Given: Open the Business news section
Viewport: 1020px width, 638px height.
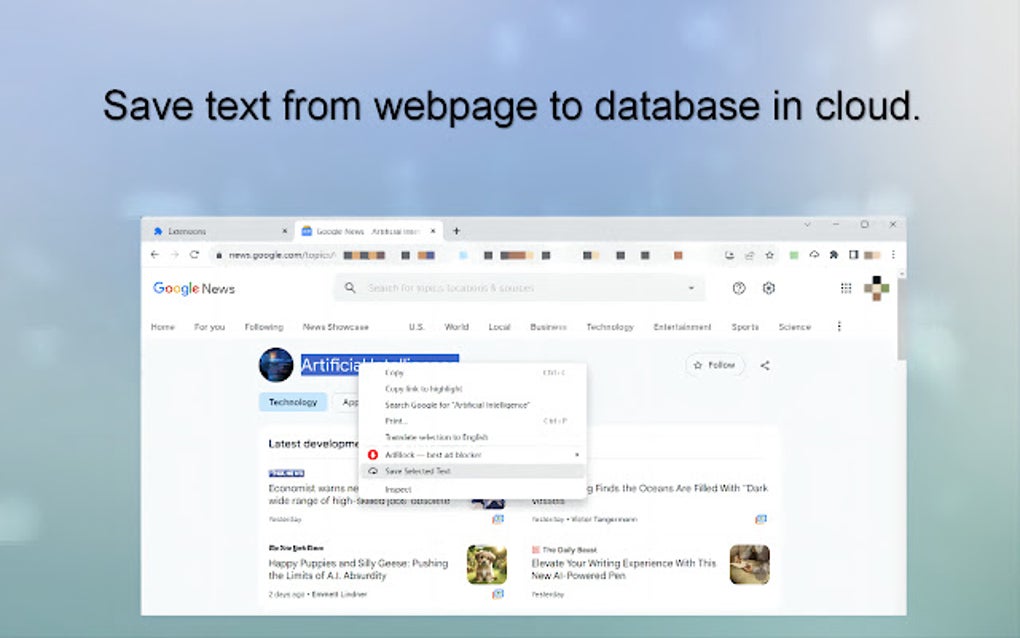Looking at the screenshot, I should (x=548, y=327).
